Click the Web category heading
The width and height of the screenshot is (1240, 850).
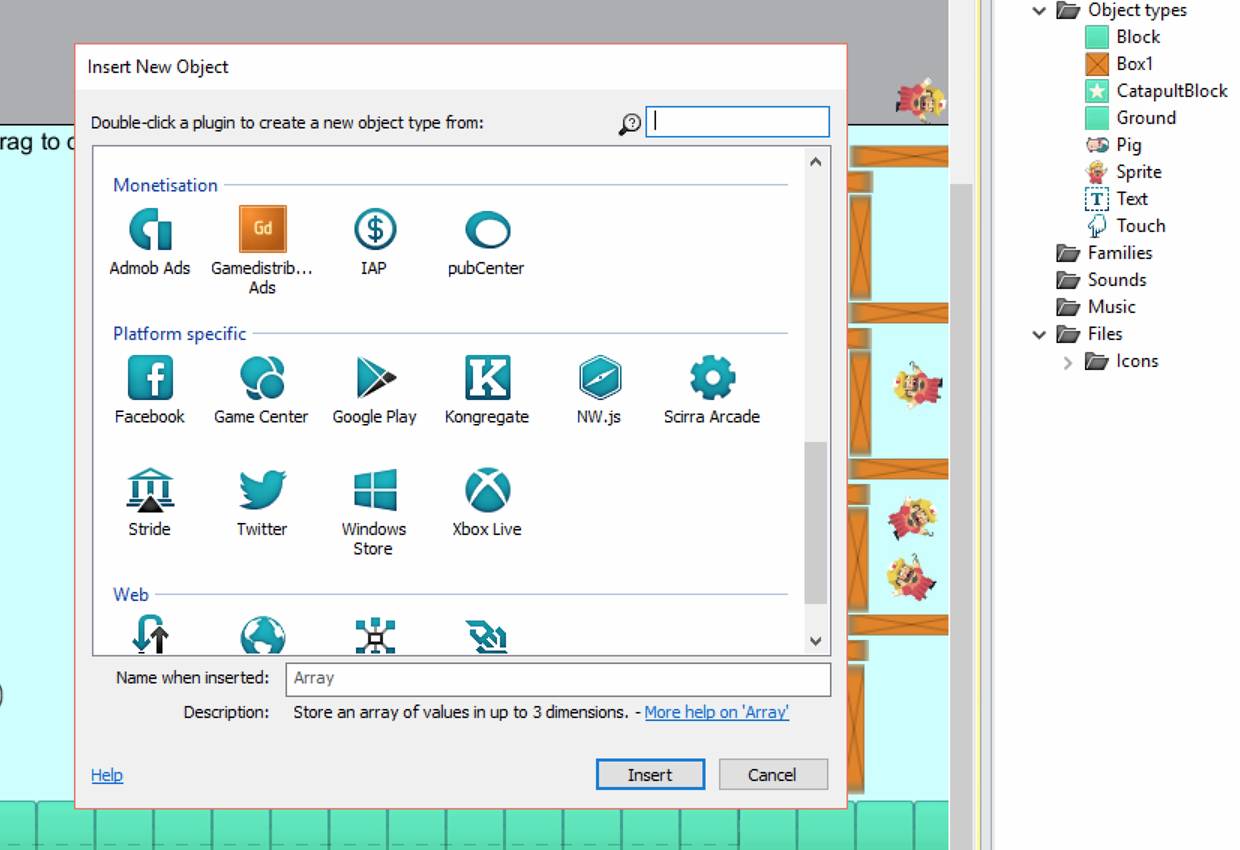(131, 594)
